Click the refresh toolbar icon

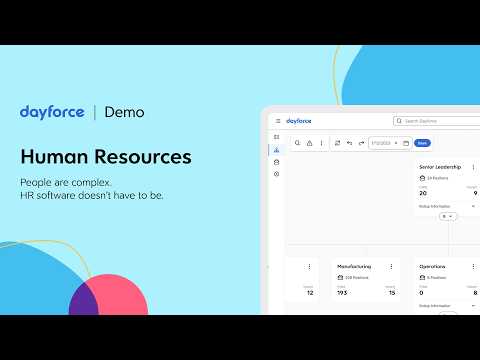pos(337,143)
